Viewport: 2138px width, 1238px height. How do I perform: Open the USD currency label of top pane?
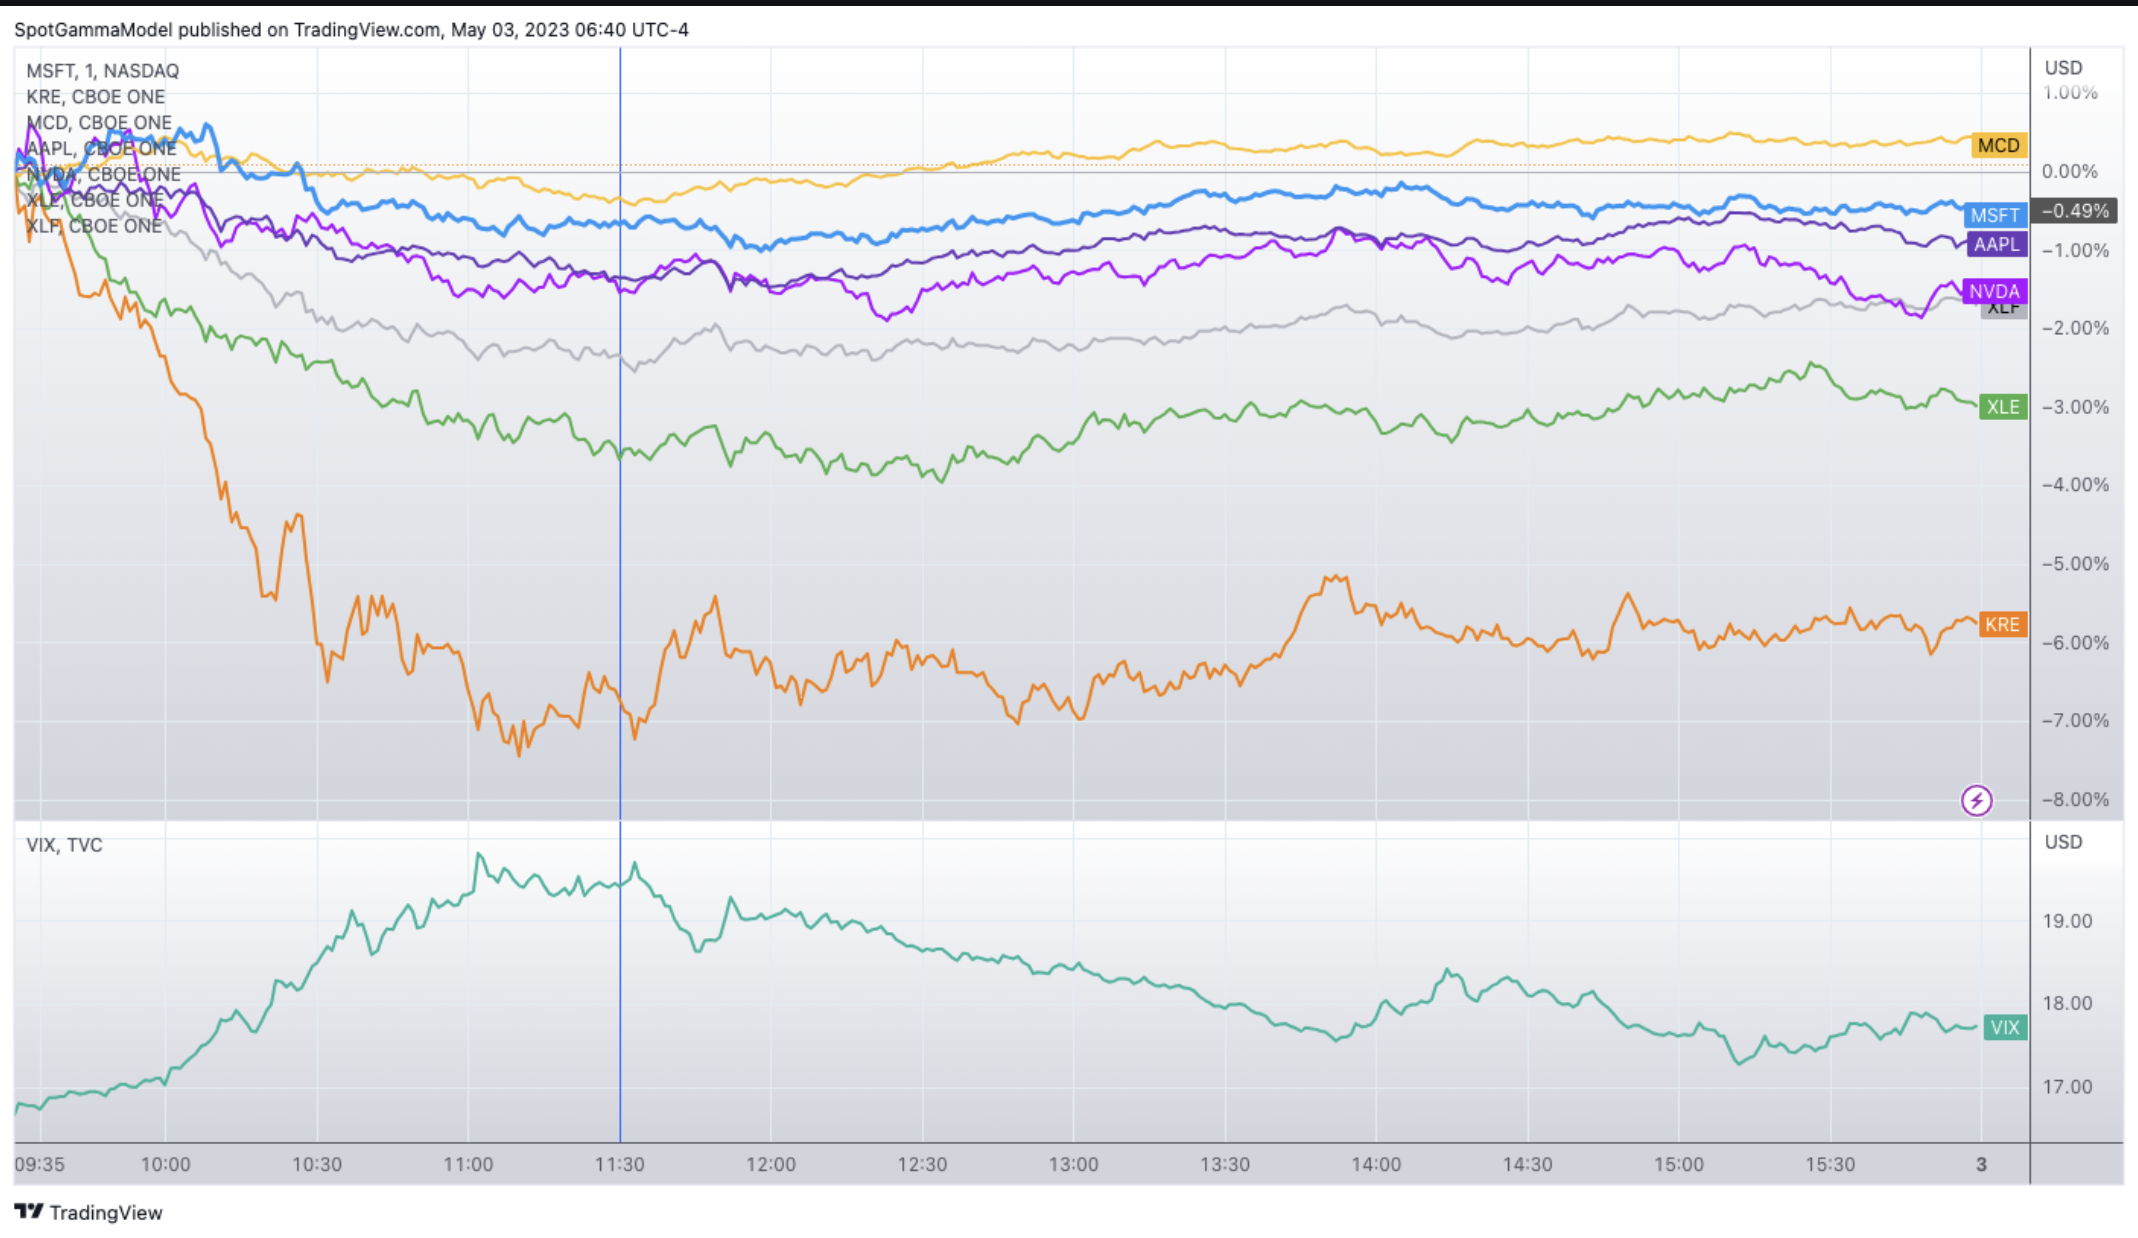(x=2063, y=68)
